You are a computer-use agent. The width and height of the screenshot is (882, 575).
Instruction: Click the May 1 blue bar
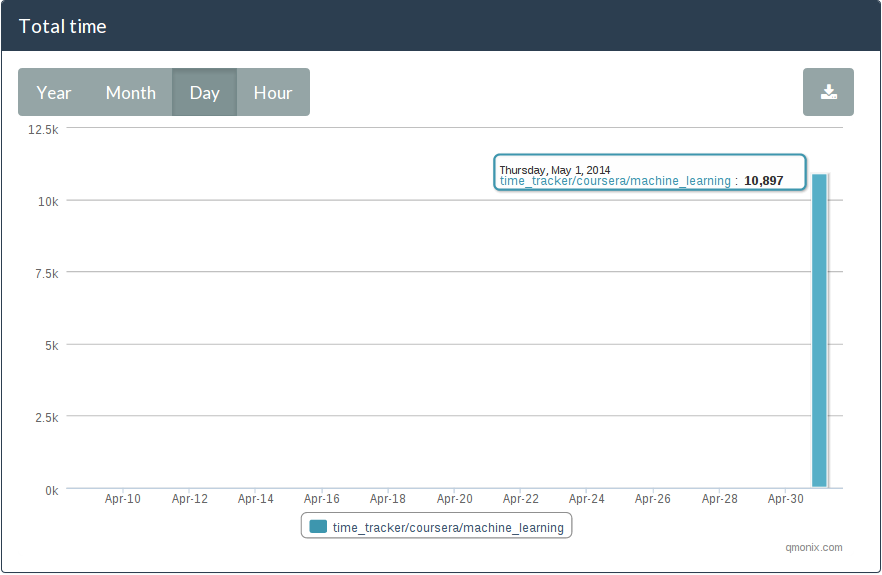820,330
